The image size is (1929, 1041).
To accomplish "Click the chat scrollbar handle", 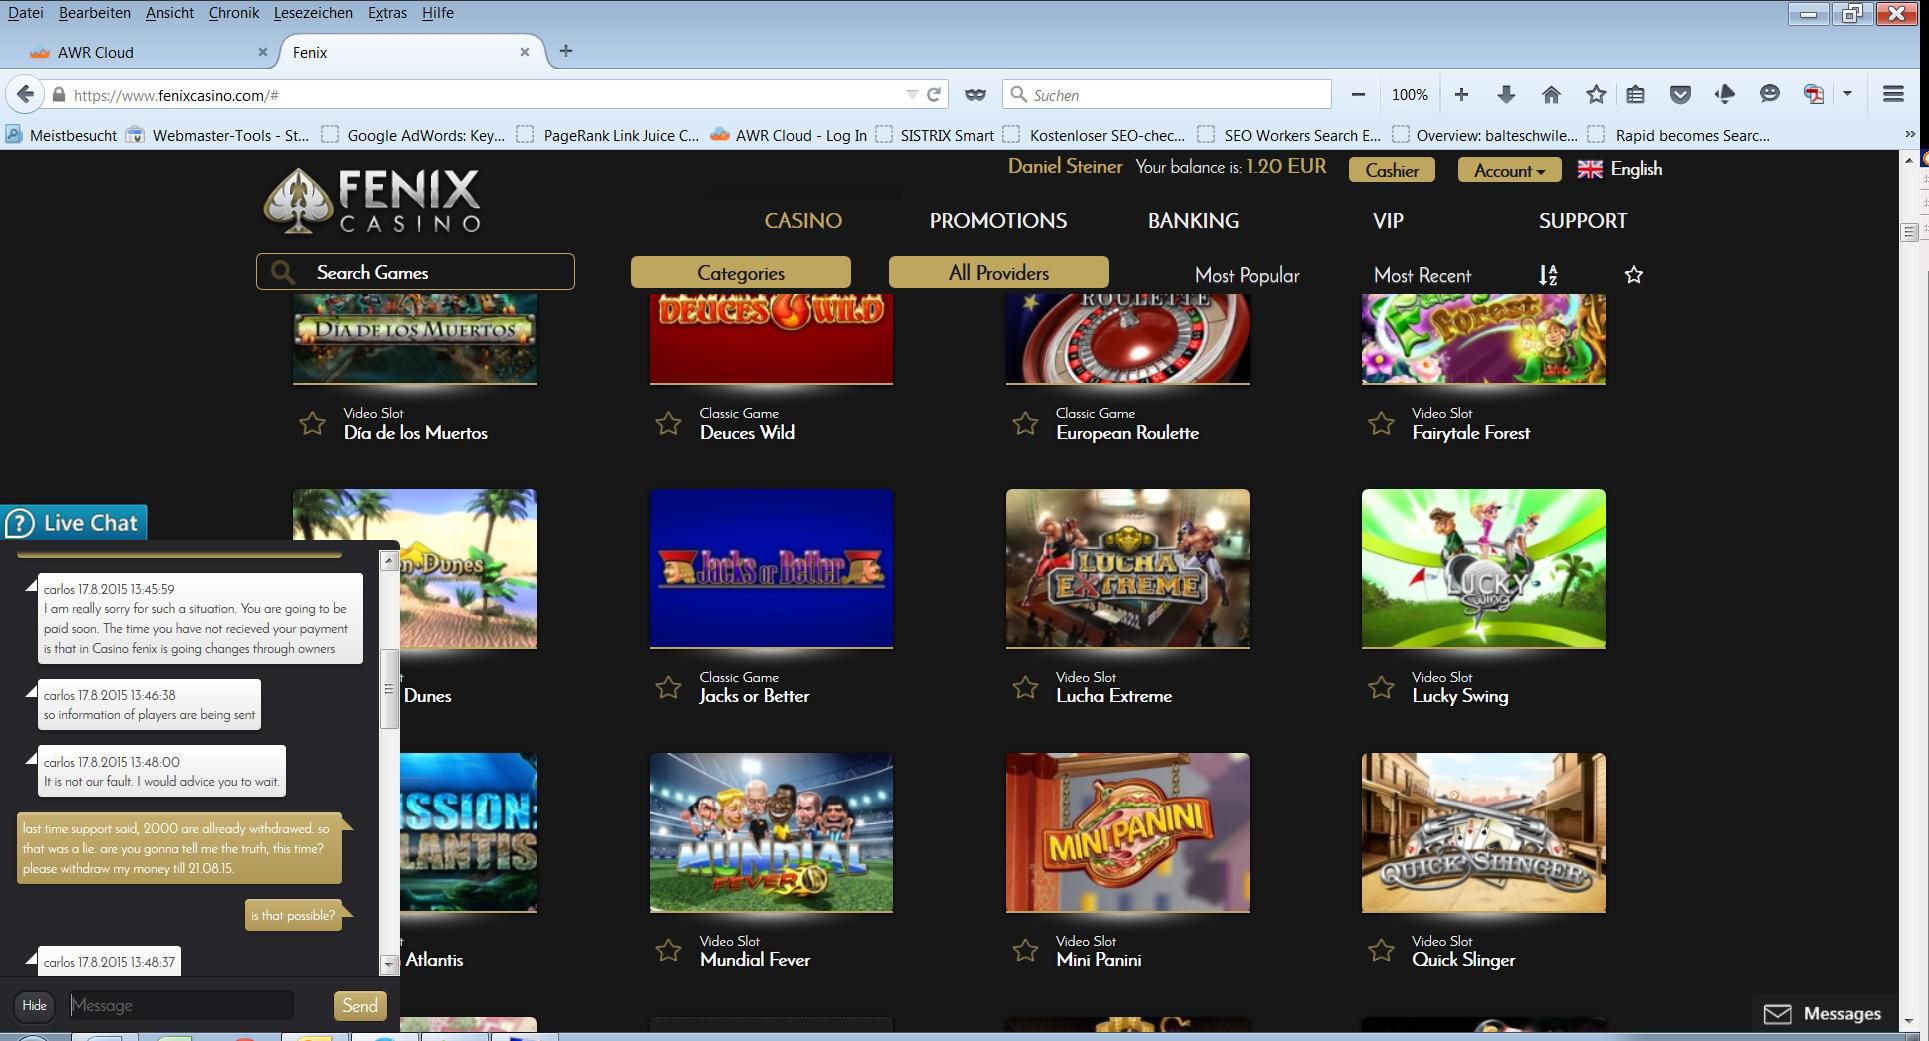I will [x=389, y=689].
